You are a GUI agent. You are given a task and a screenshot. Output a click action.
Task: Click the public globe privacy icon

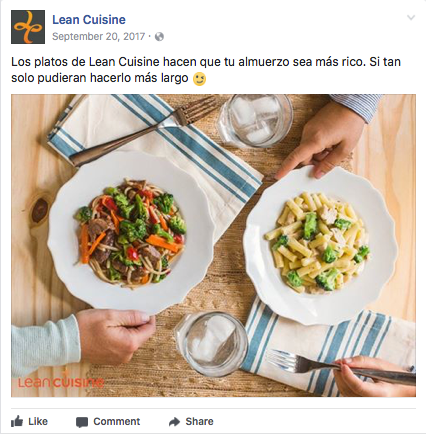(x=160, y=37)
